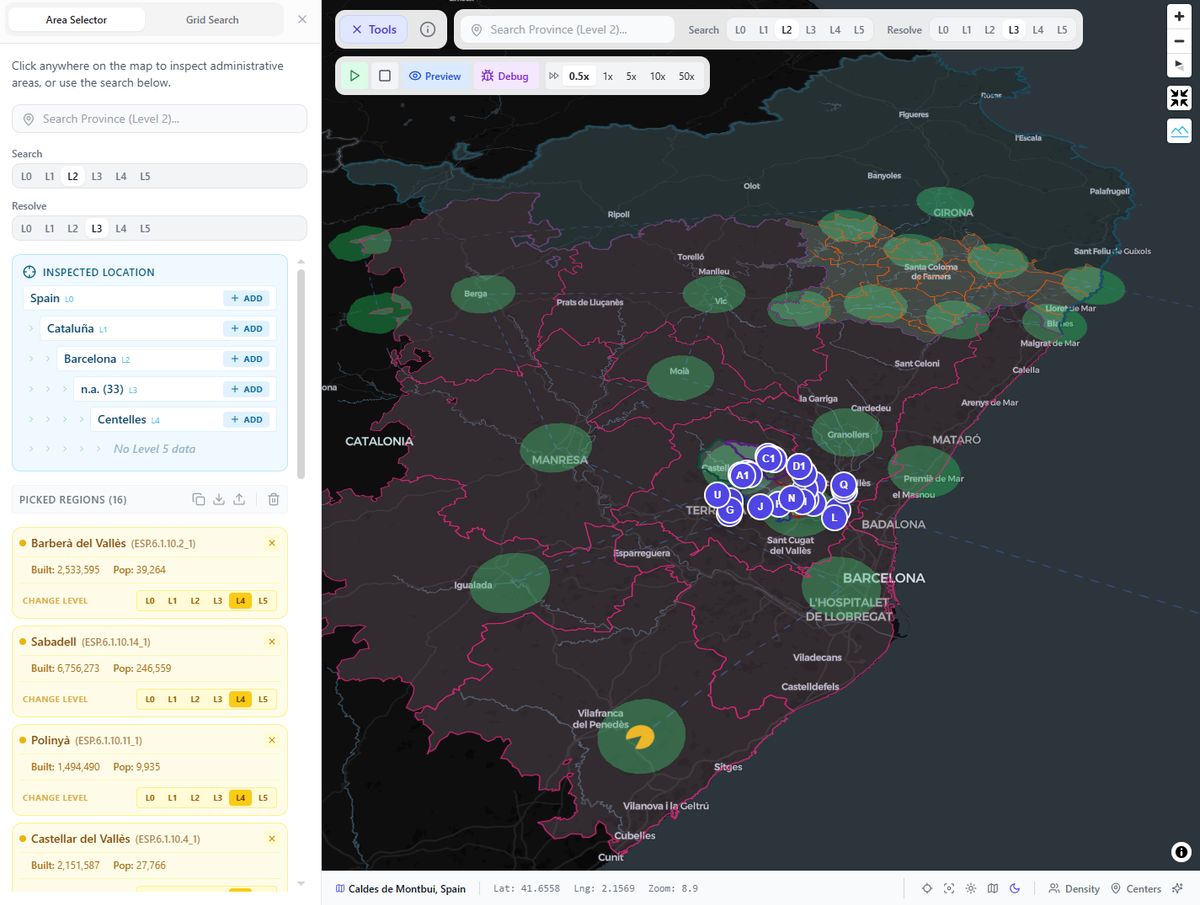This screenshot has height=905, width=1200.
Task: Zoom out on the map
Action: 1179,41
